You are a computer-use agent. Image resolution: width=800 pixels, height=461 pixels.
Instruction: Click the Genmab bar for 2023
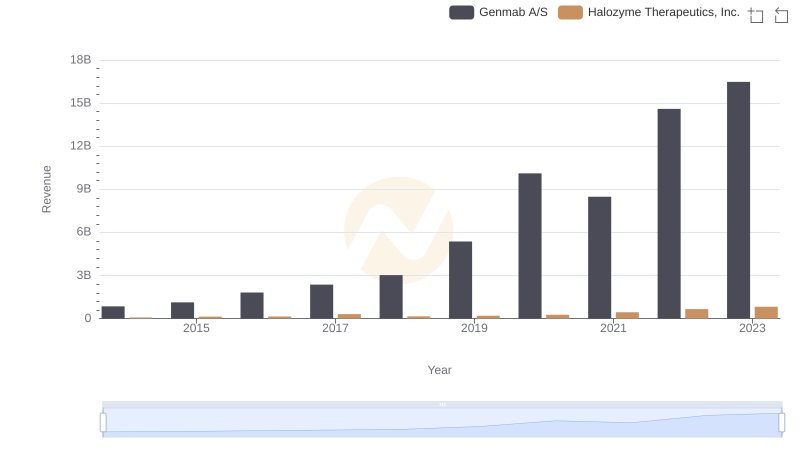[738, 200]
